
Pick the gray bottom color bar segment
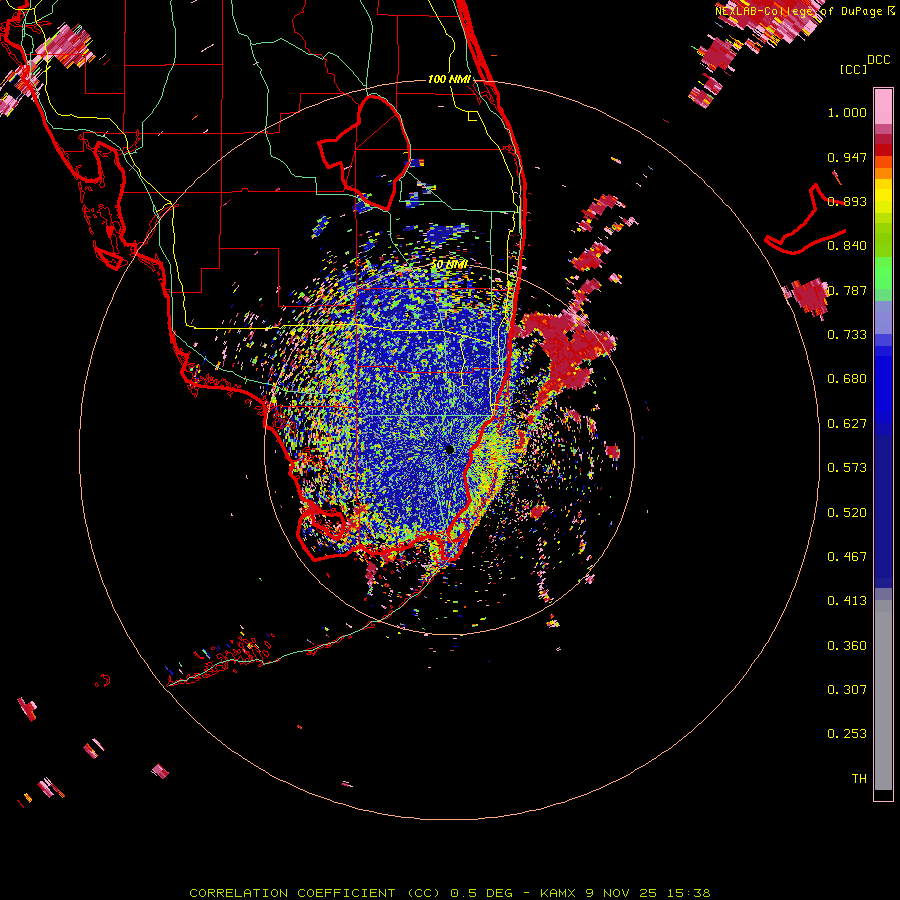(x=883, y=695)
